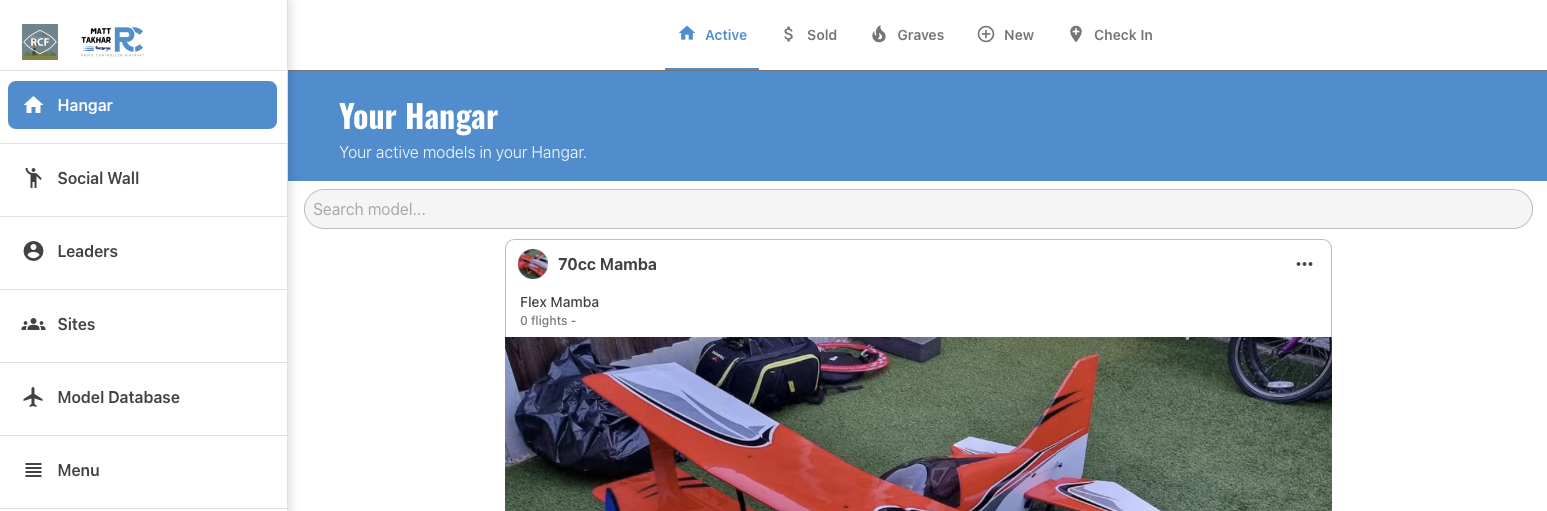Click the Leaders account icon
Image resolution: width=1547 pixels, height=511 pixels.
[x=33, y=251]
